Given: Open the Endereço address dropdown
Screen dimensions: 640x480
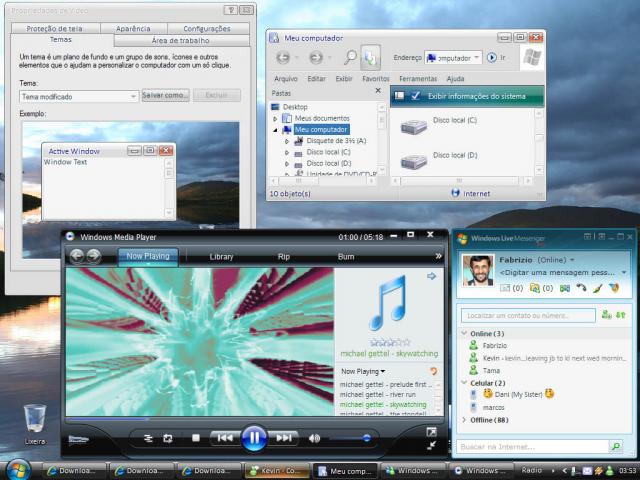Looking at the screenshot, I should click(476, 58).
